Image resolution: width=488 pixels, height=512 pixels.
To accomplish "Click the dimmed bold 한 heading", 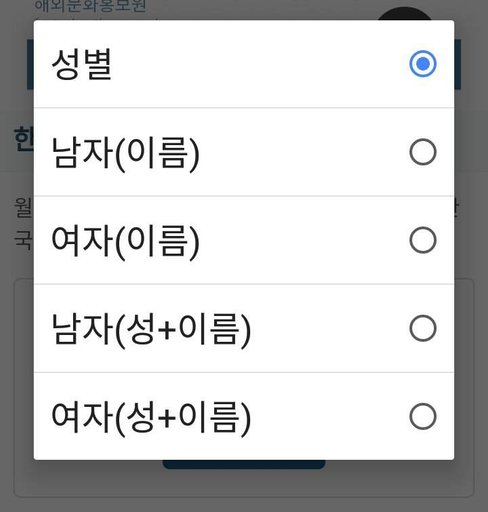I will (23, 139).
